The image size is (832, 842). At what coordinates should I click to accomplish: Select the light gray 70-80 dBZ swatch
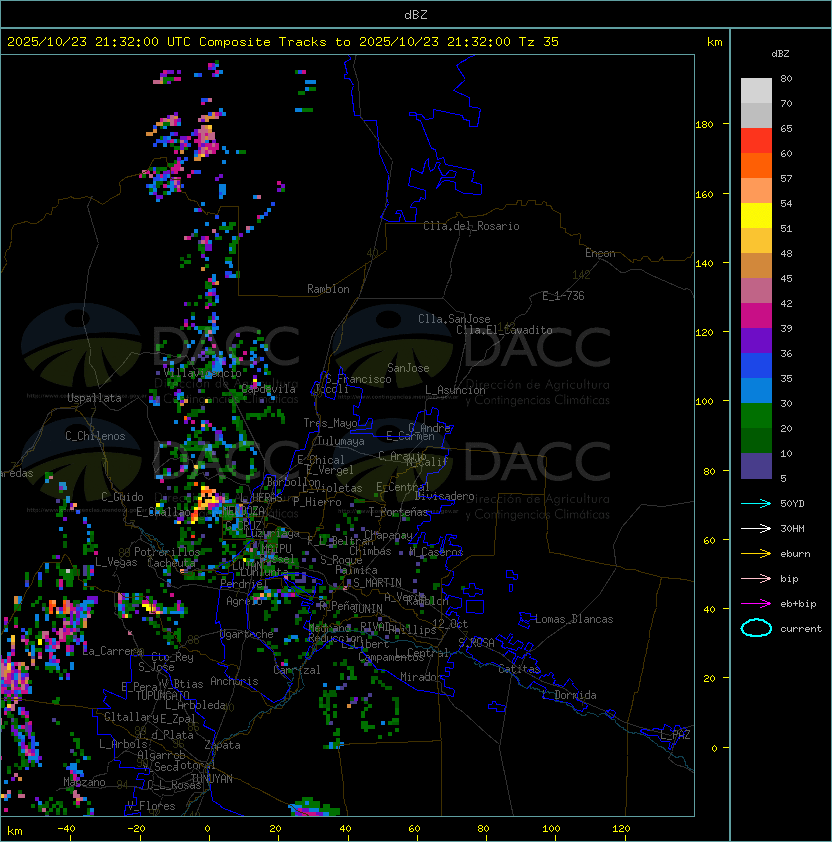pos(756,91)
